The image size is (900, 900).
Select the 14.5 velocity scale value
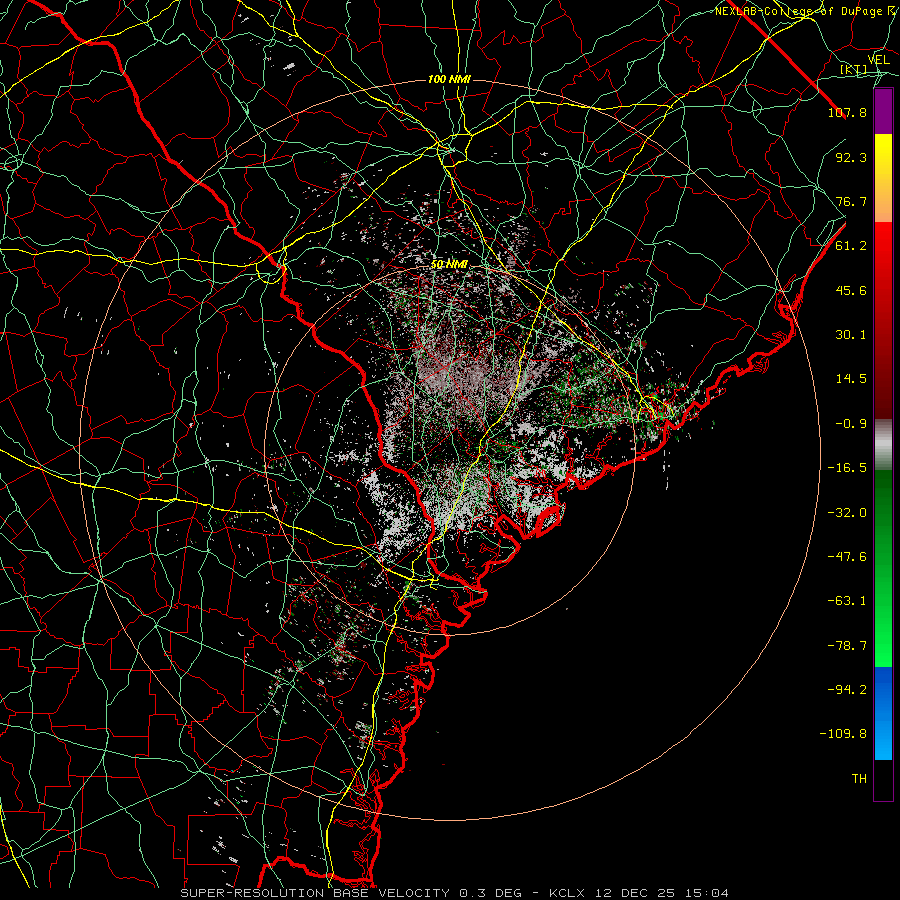click(x=851, y=379)
